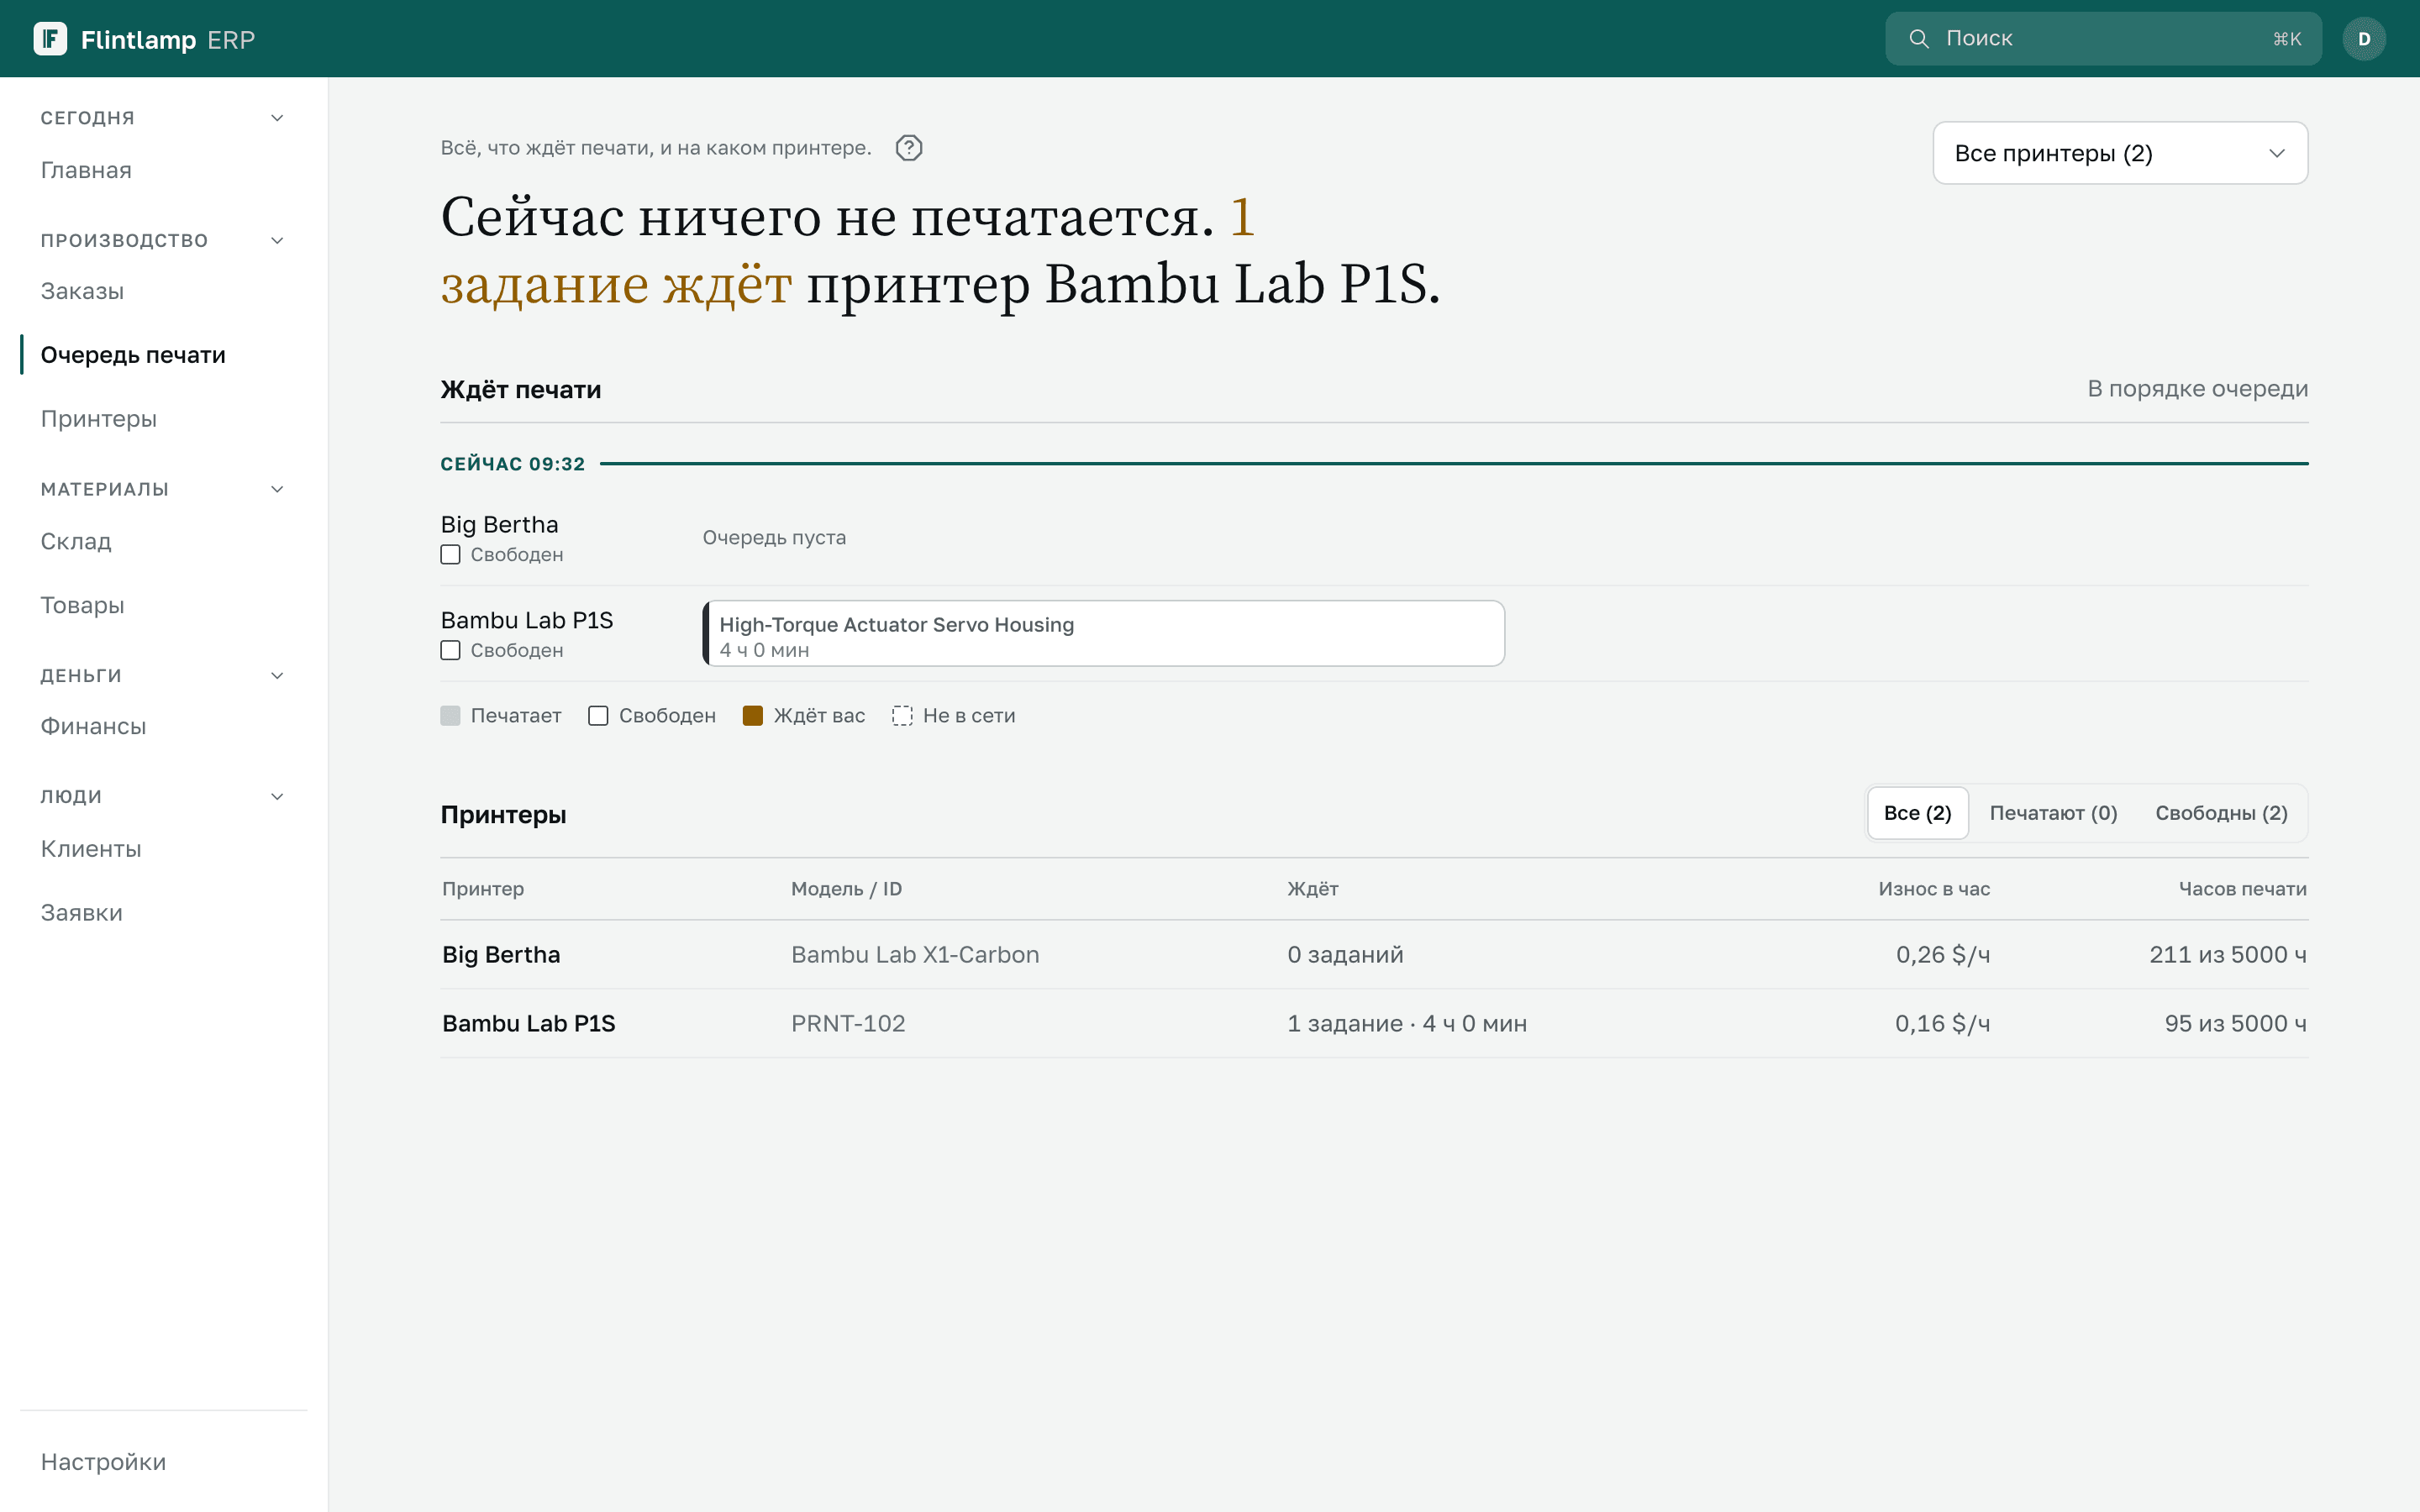Click the 'Износ в час' column header
This screenshot has width=2420, height=1512.
(1934, 889)
